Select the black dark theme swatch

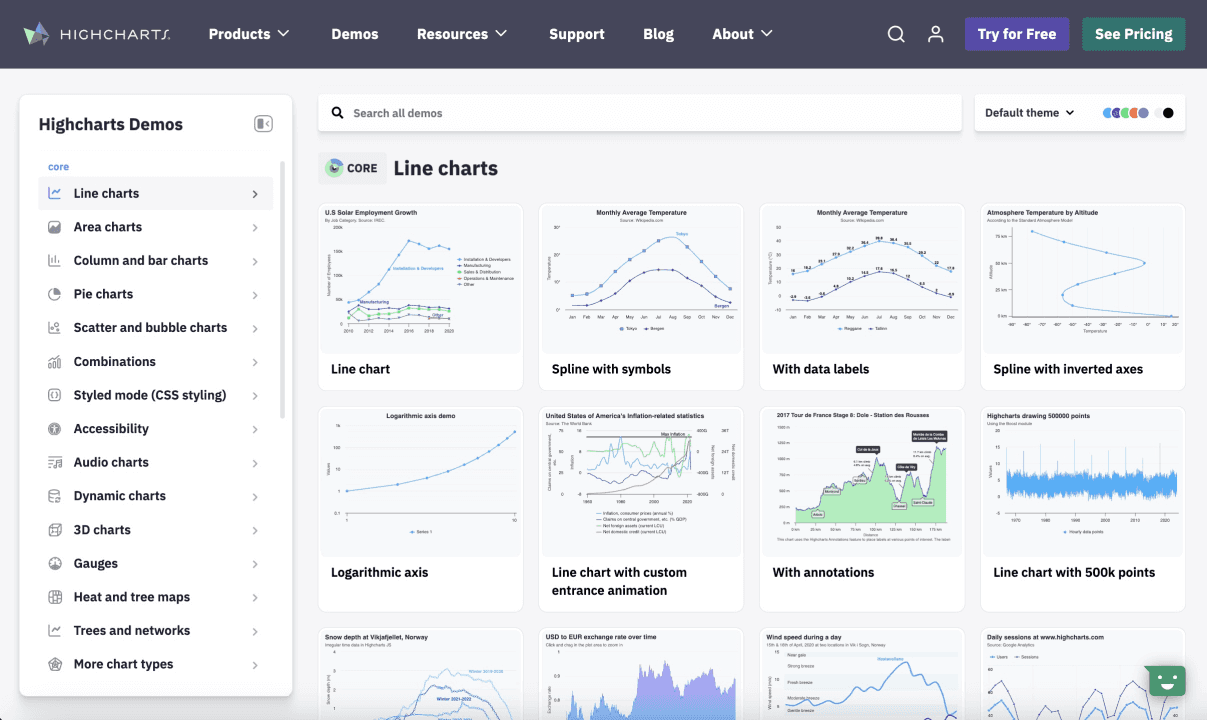click(x=1168, y=113)
